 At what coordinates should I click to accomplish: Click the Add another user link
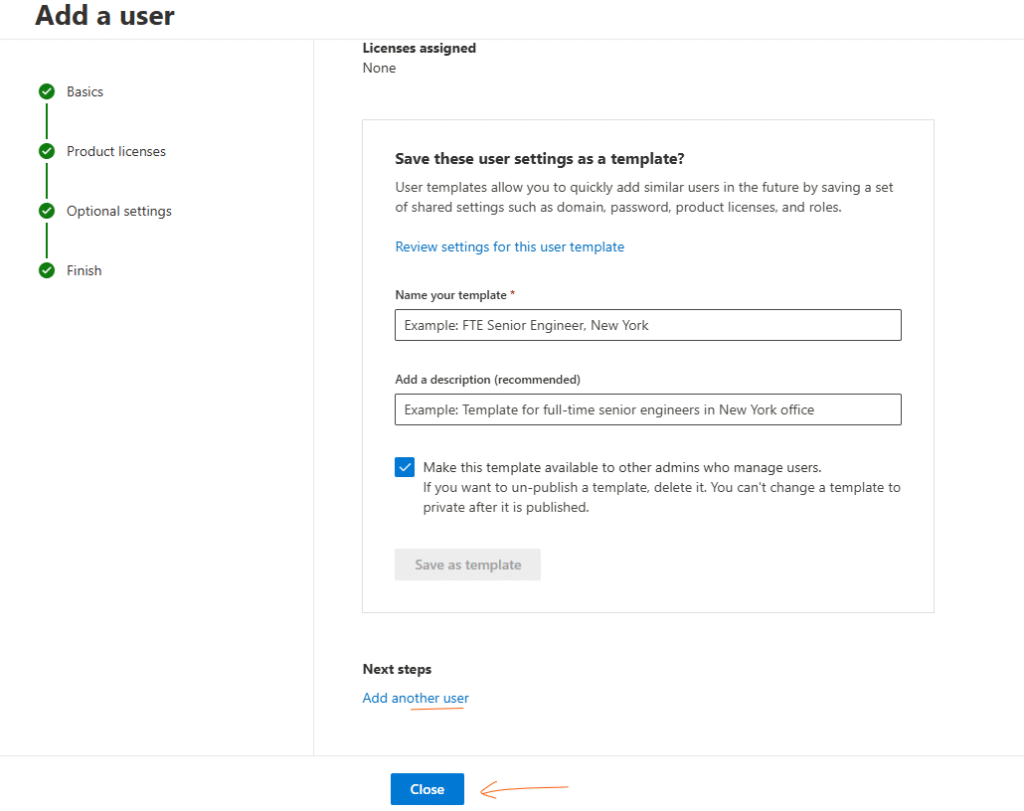click(x=415, y=698)
